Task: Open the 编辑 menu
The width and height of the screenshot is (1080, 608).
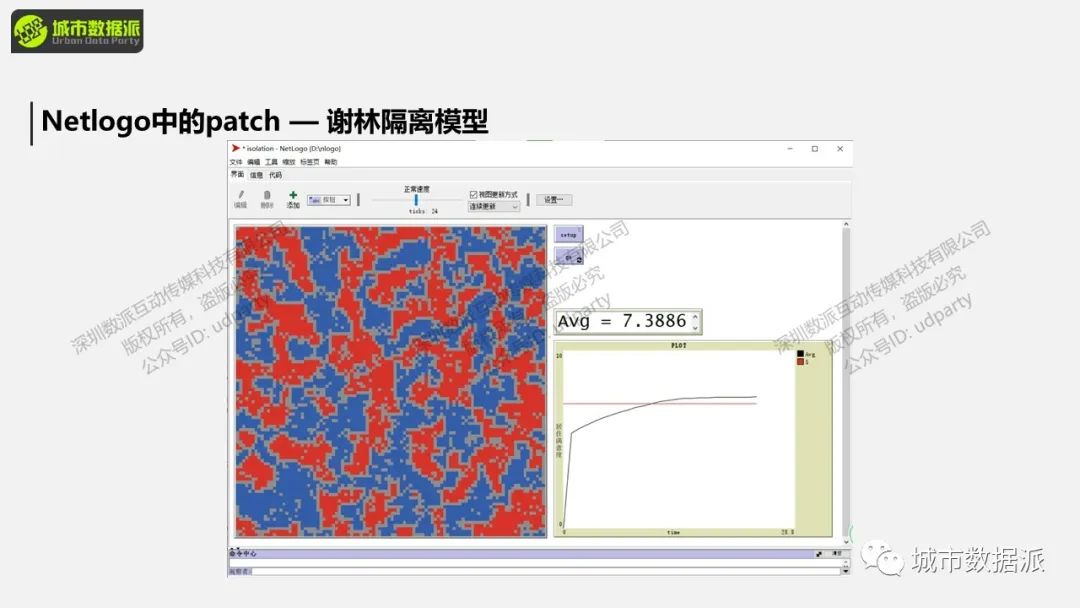Action: point(254,162)
